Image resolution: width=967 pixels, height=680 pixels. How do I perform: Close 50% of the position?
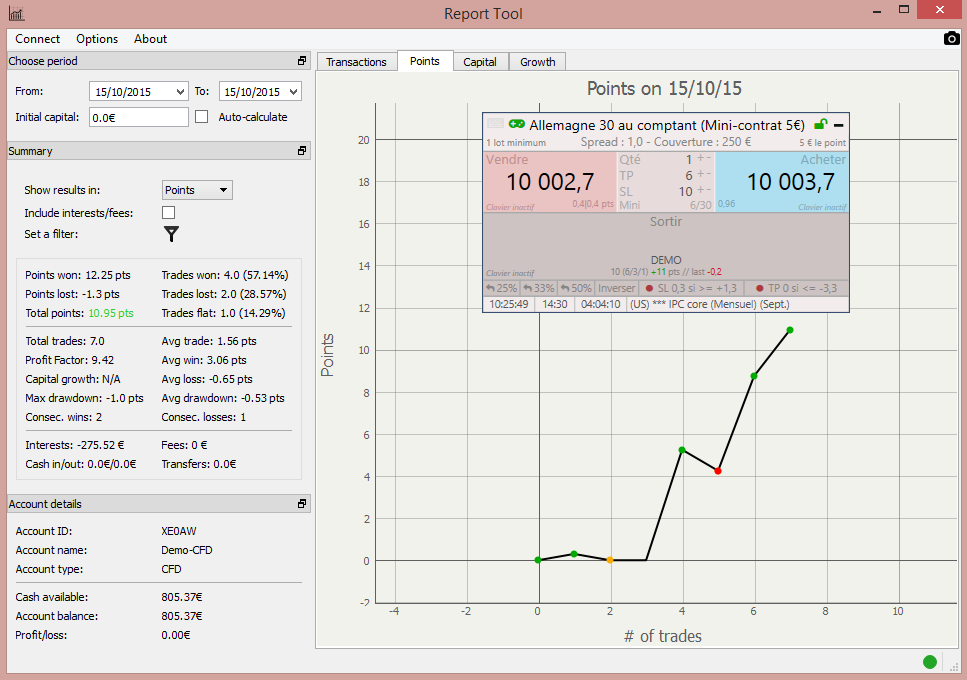576,288
